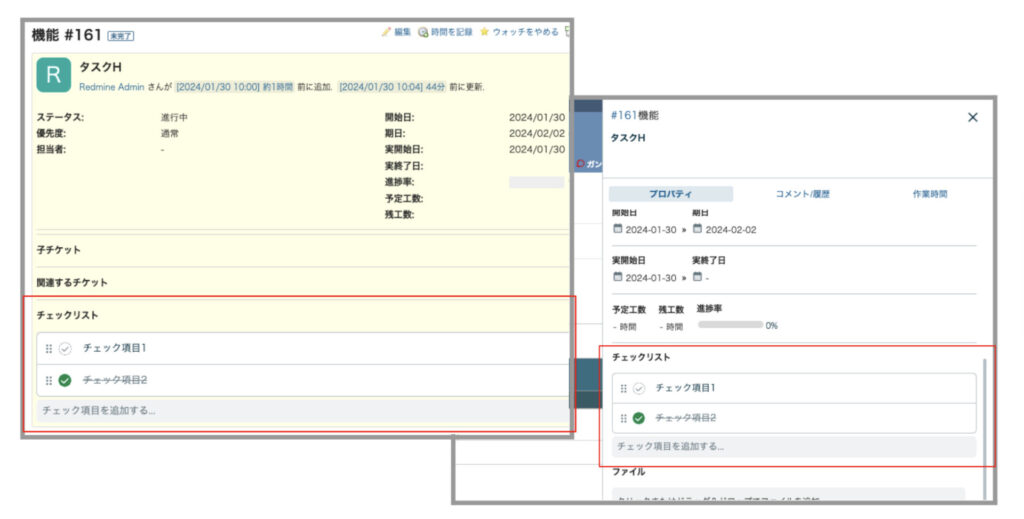This screenshot has height=519, width=1024.
Task: Click the 時間を記録 clock icon
Action: pos(423,31)
